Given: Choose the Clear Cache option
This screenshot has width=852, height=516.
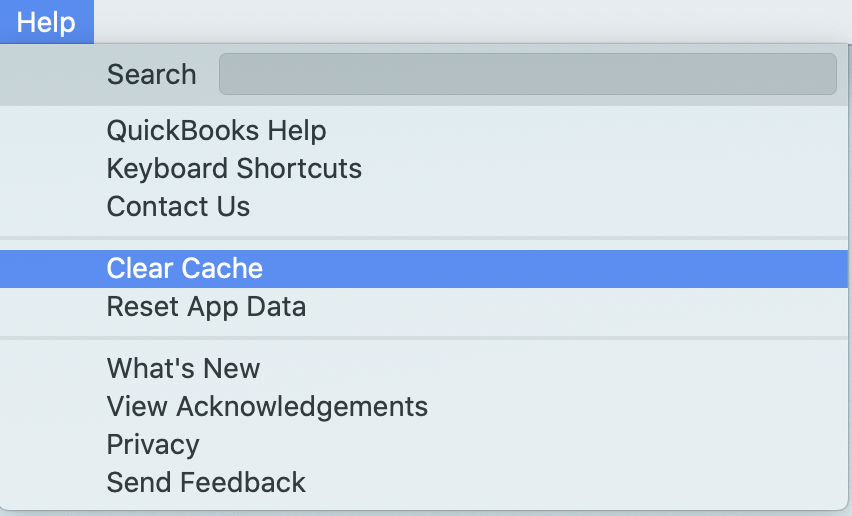Looking at the screenshot, I should point(185,268).
